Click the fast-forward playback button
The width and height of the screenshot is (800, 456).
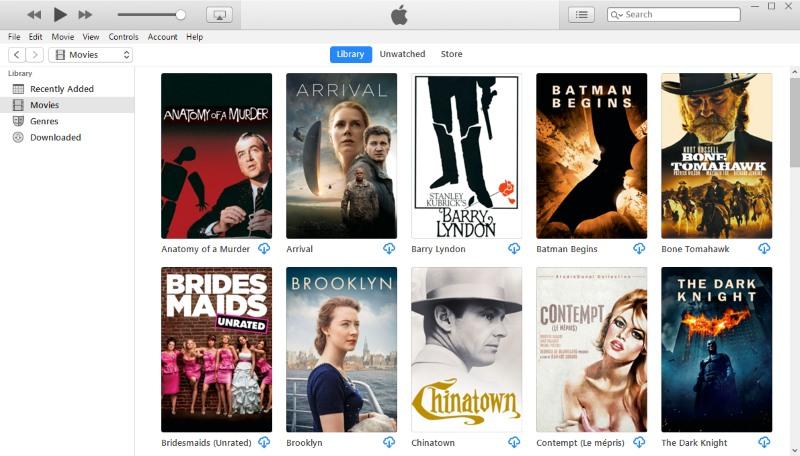coord(85,15)
